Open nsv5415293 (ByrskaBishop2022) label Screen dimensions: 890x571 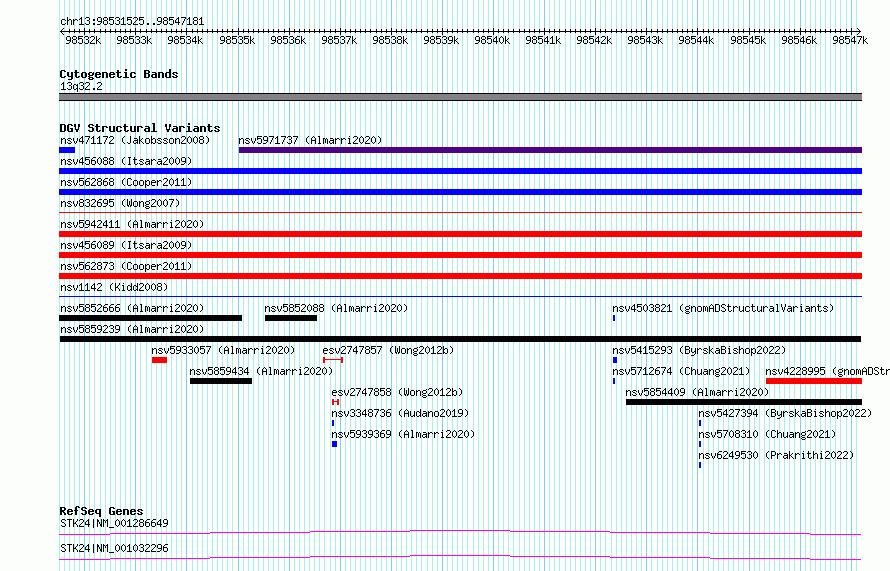699,350
